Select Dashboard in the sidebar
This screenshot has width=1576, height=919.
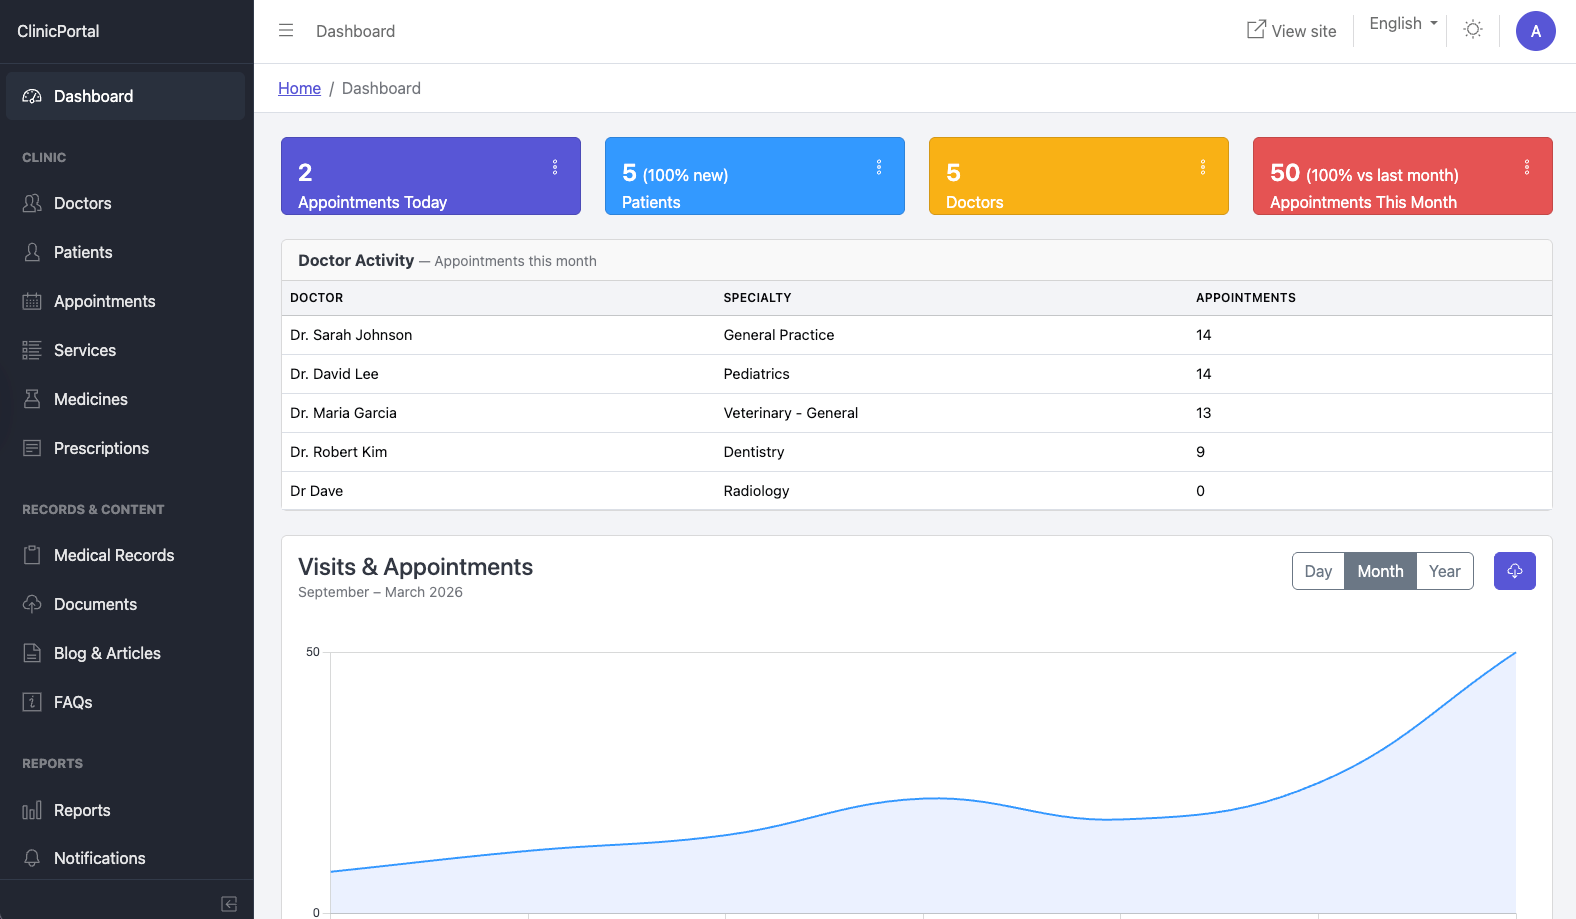[x=93, y=96]
